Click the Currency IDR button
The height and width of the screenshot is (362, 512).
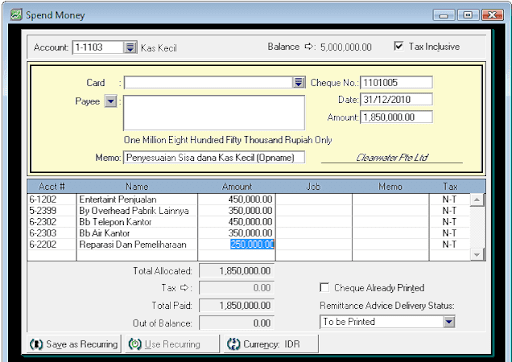271,344
